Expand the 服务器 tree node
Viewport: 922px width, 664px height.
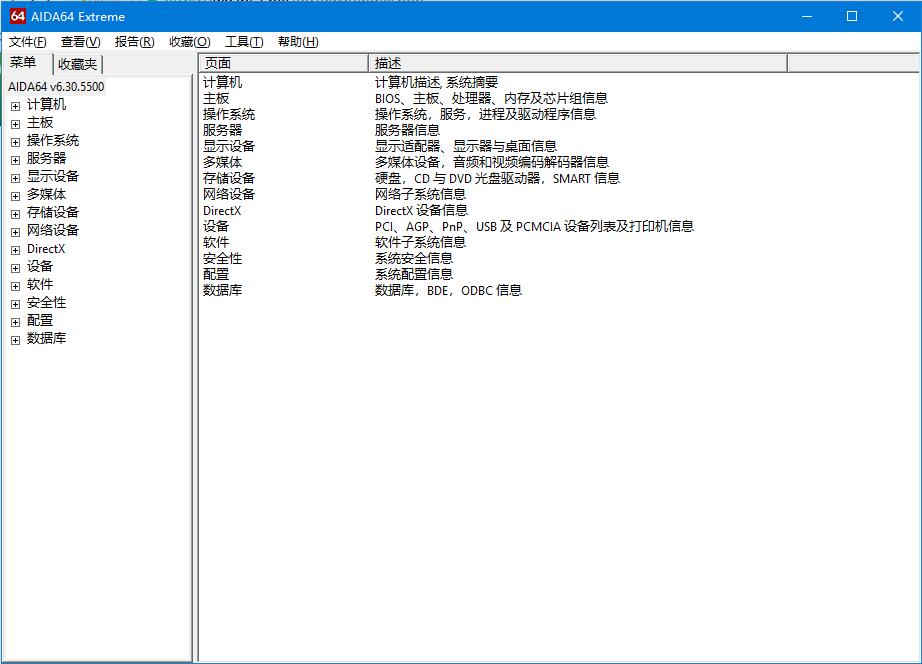point(15,160)
